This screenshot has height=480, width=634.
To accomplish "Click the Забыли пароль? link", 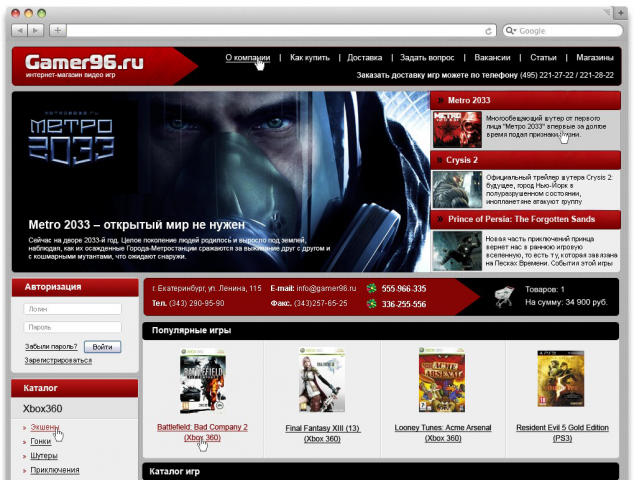I will [x=51, y=347].
